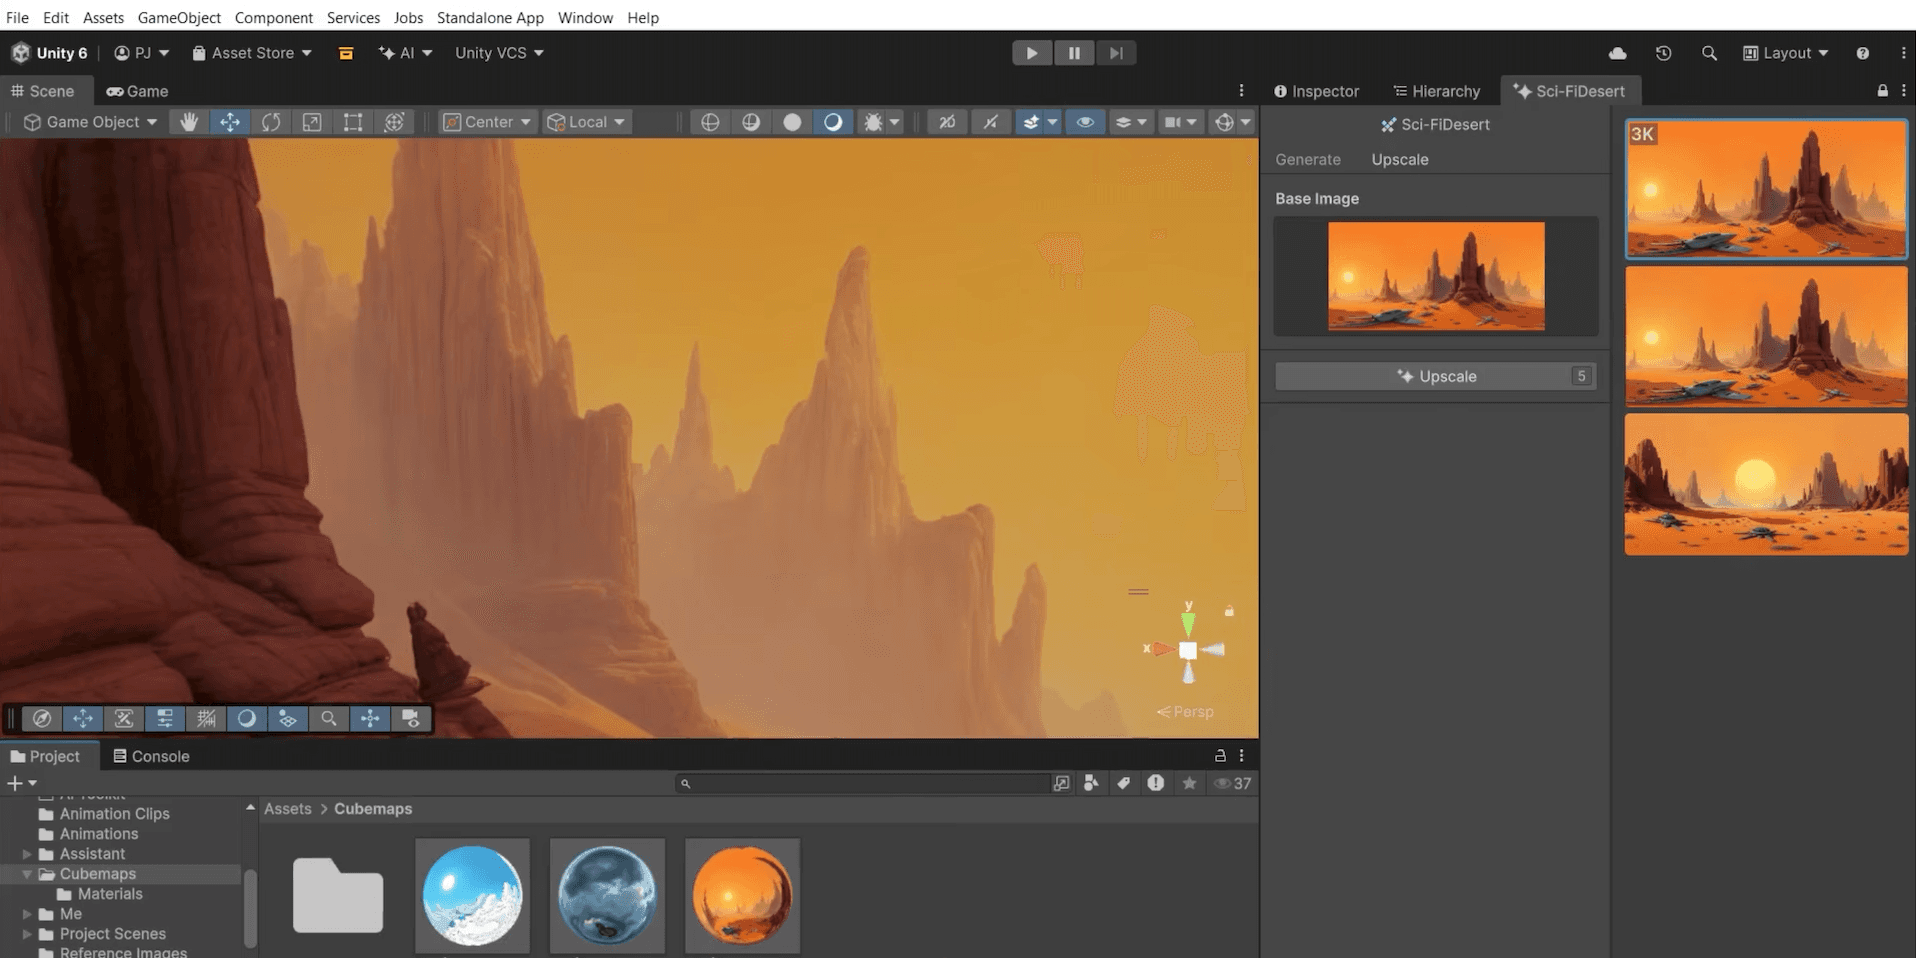
Task: Select the combined Transform tool
Action: tap(394, 122)
